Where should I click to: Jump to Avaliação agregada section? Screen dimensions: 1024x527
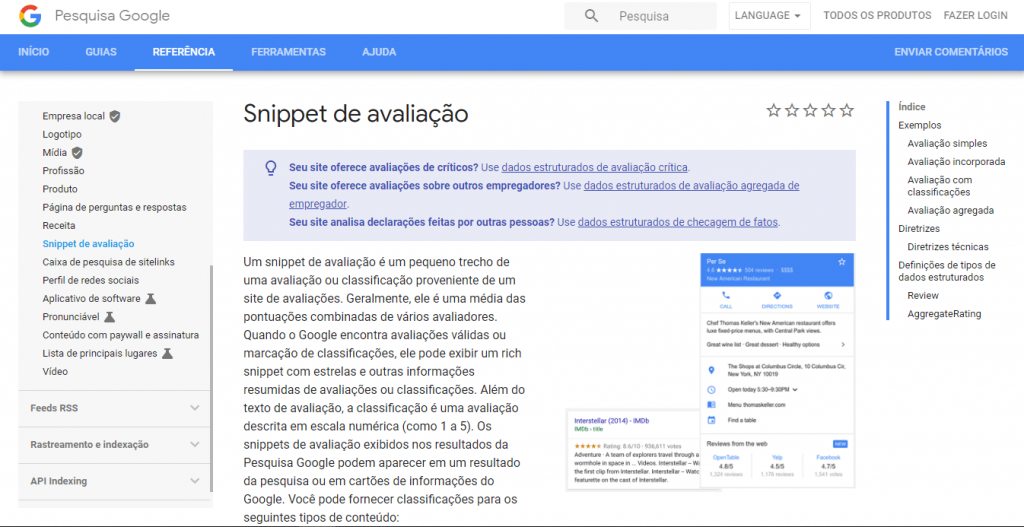point(951,210)
